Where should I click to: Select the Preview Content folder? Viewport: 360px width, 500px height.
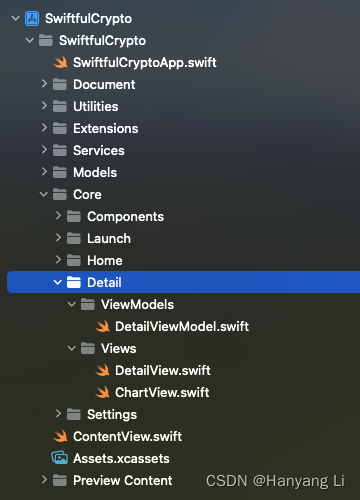pyautogui.click(x=123, y=480)
